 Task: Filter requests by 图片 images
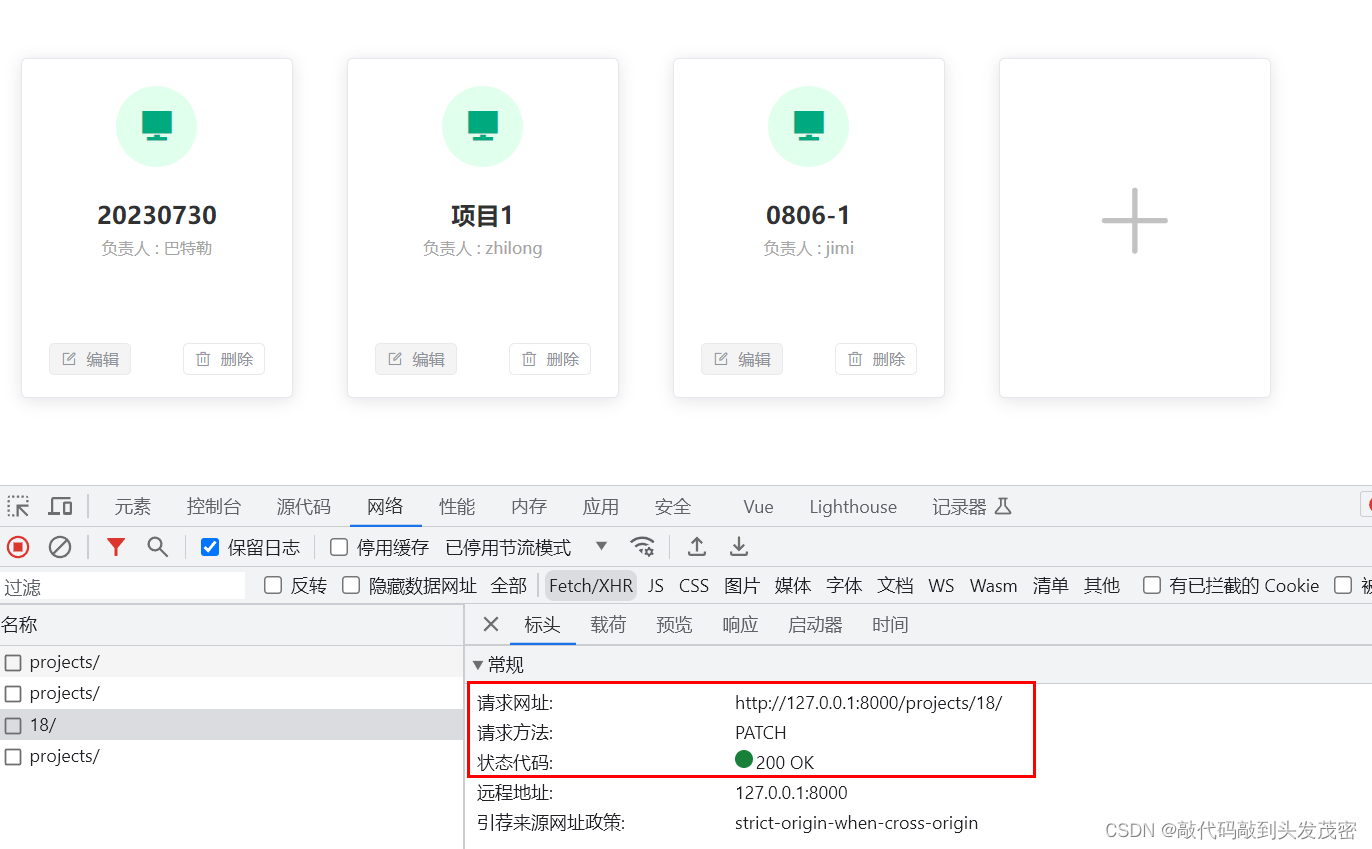(742, 585)
